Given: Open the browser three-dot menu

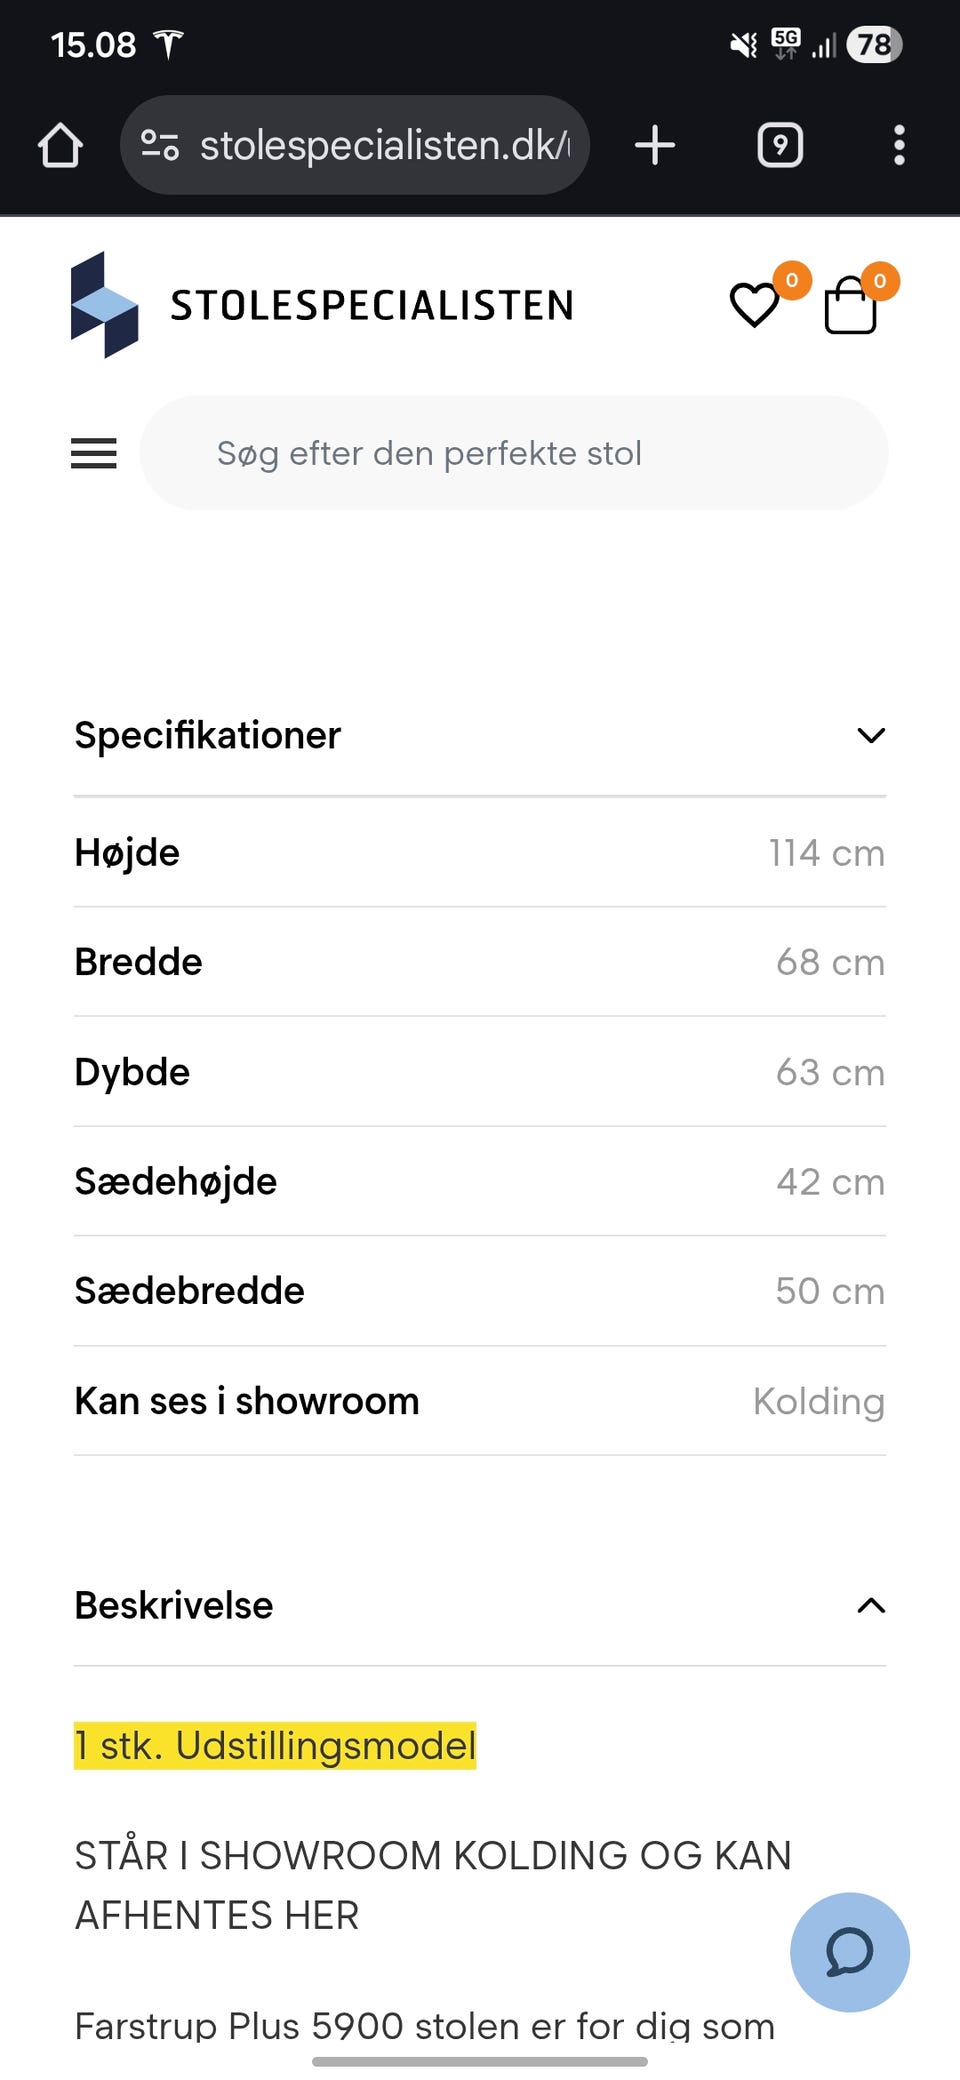Looking at the screenshot, I should click(899, 145).
